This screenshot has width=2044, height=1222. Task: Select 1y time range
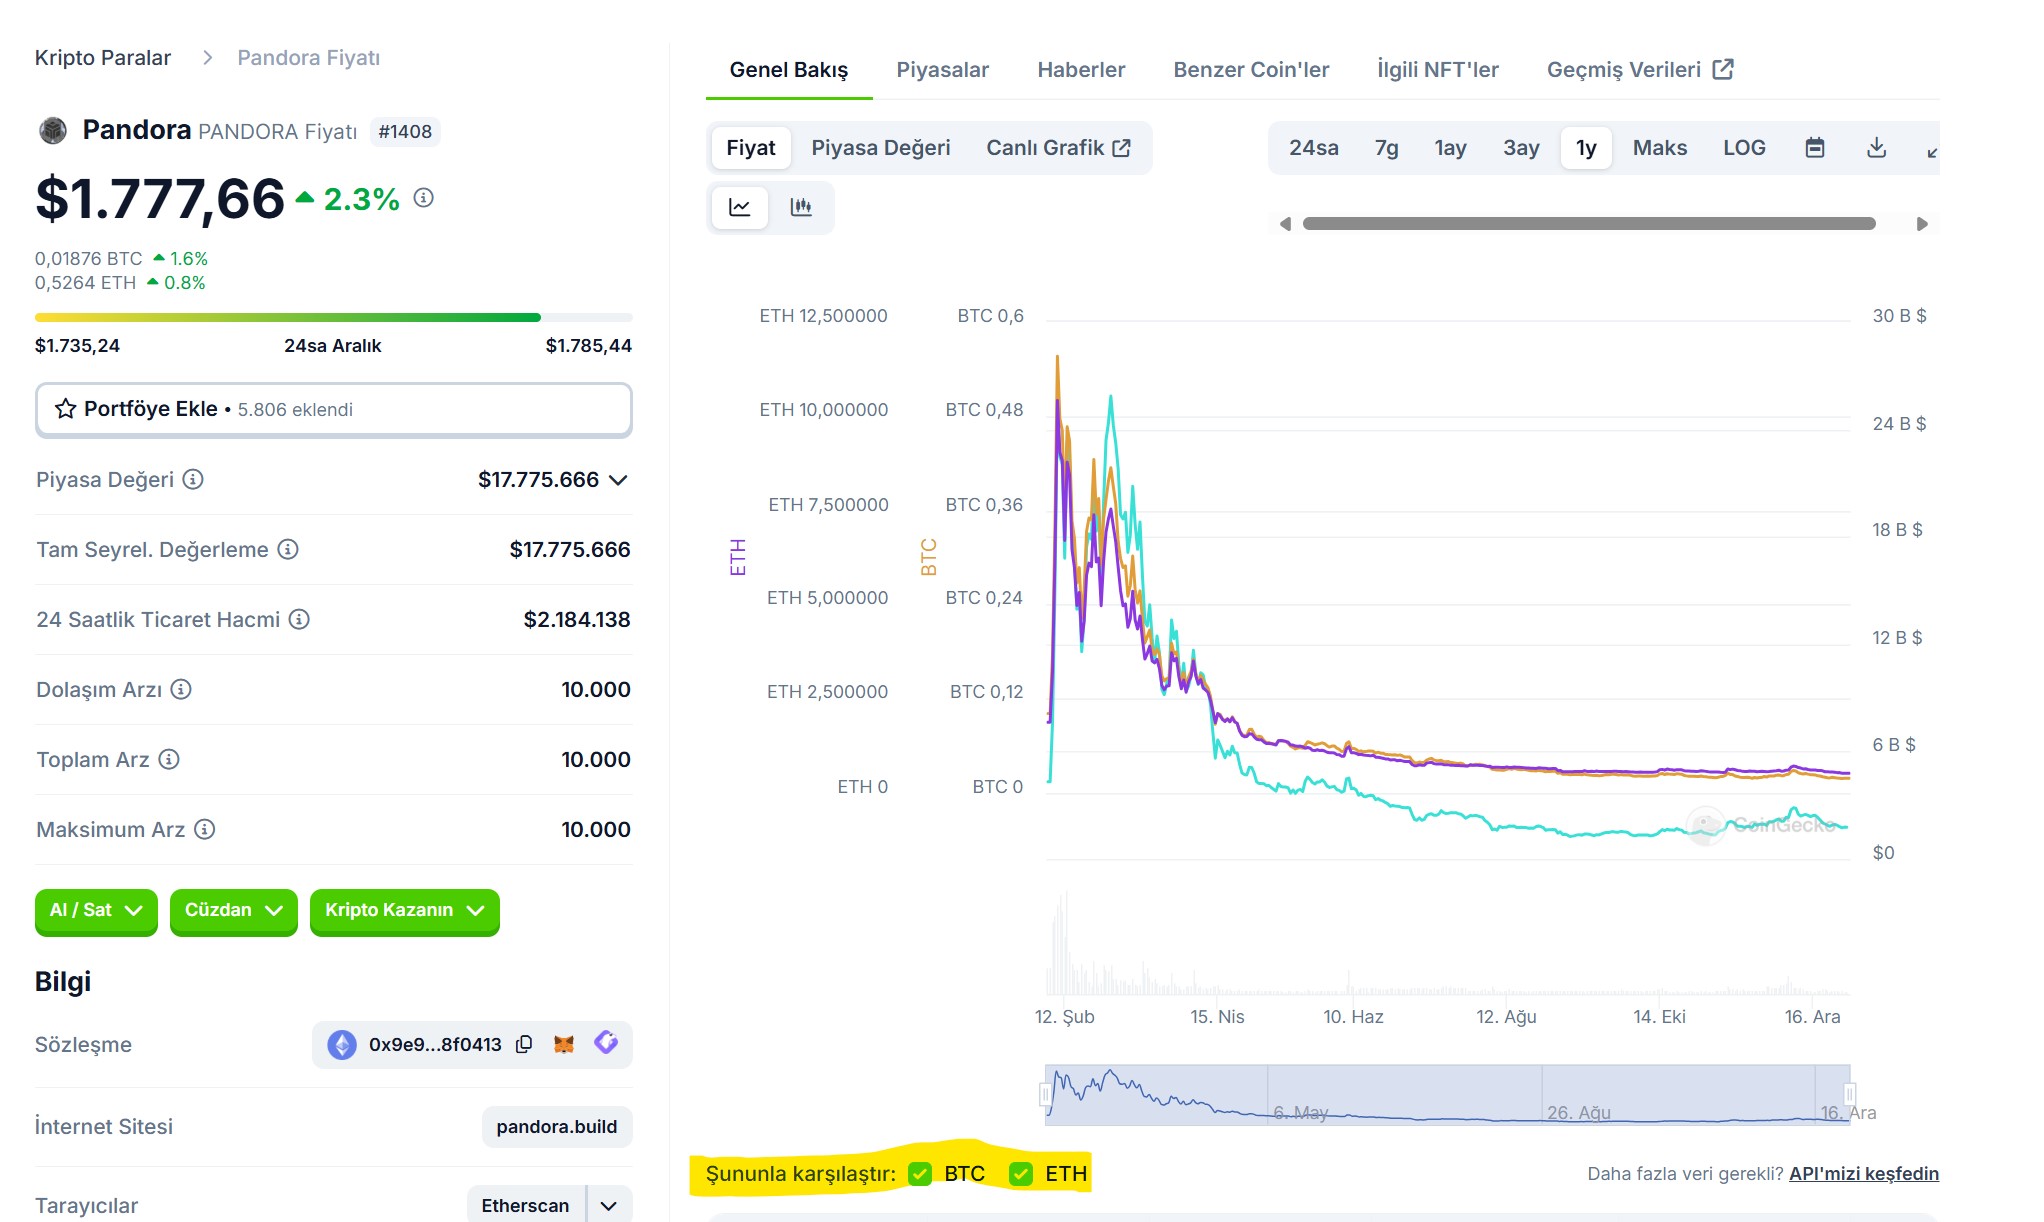(1586, 148)
